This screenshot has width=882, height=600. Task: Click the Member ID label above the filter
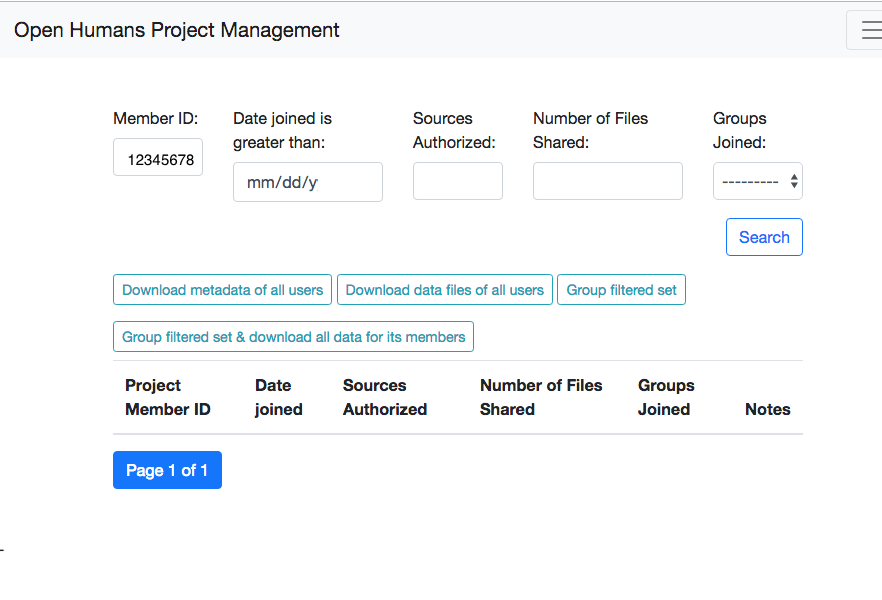click(x=156, y=119)
